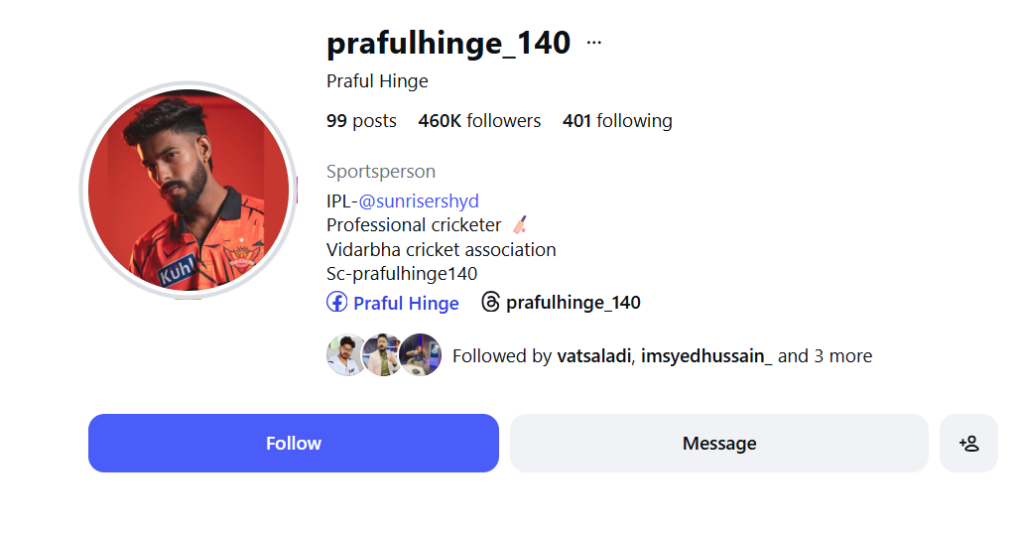
Task: Open the prafulhinge_140 Threads link
Action: (573, 302)
